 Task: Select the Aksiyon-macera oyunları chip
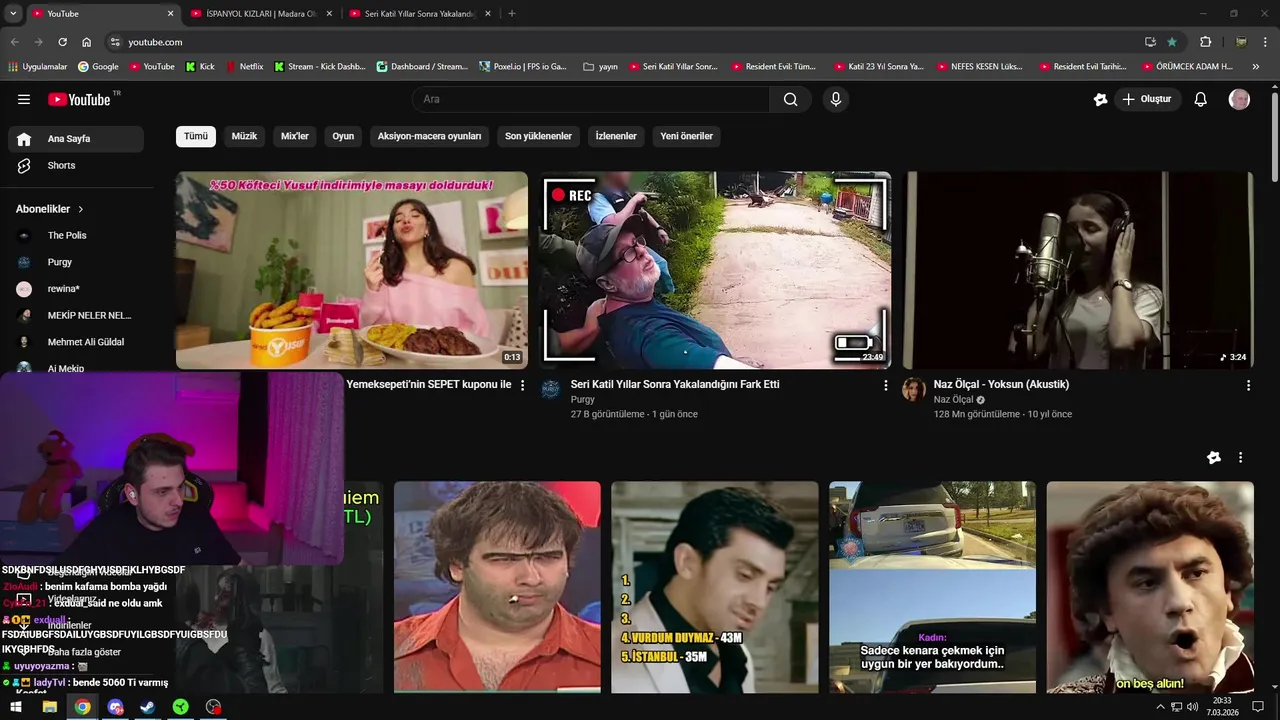[429, 136]
